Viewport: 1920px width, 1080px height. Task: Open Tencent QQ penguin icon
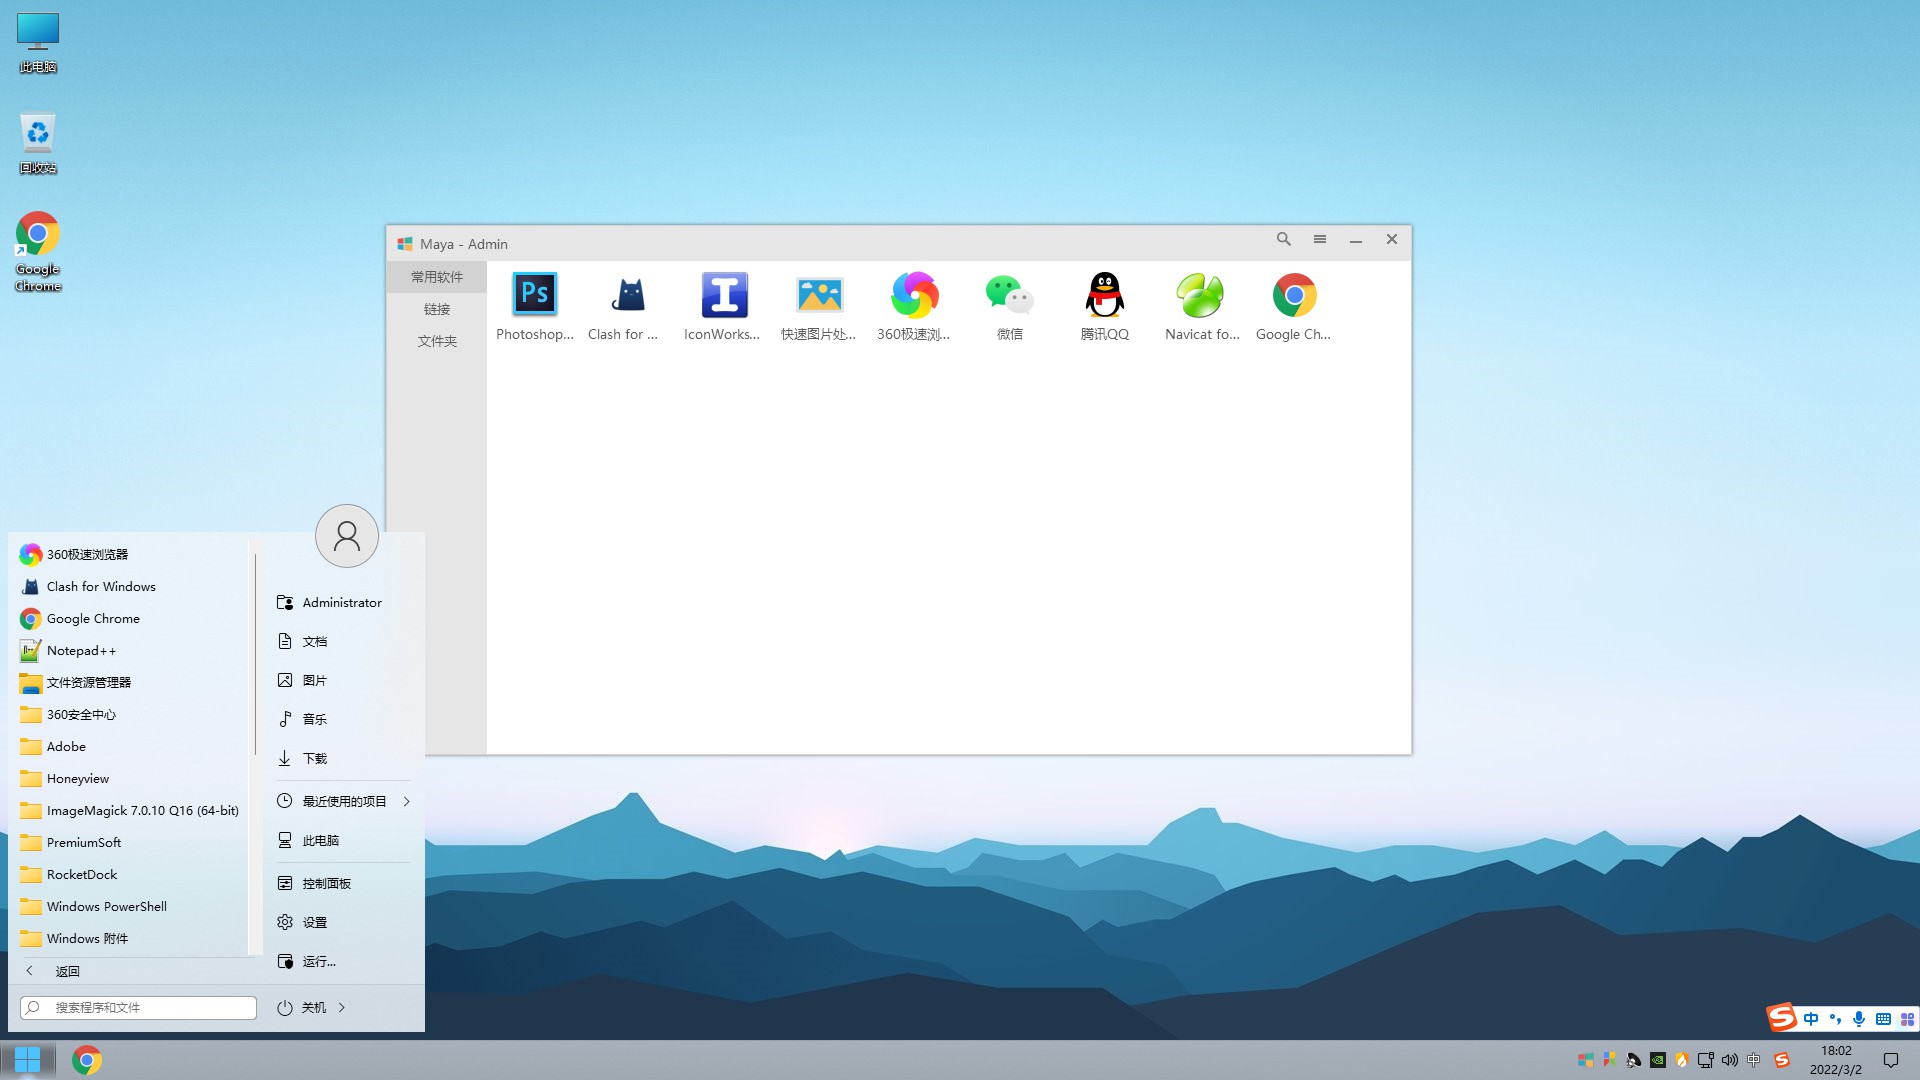point(1104,295)
